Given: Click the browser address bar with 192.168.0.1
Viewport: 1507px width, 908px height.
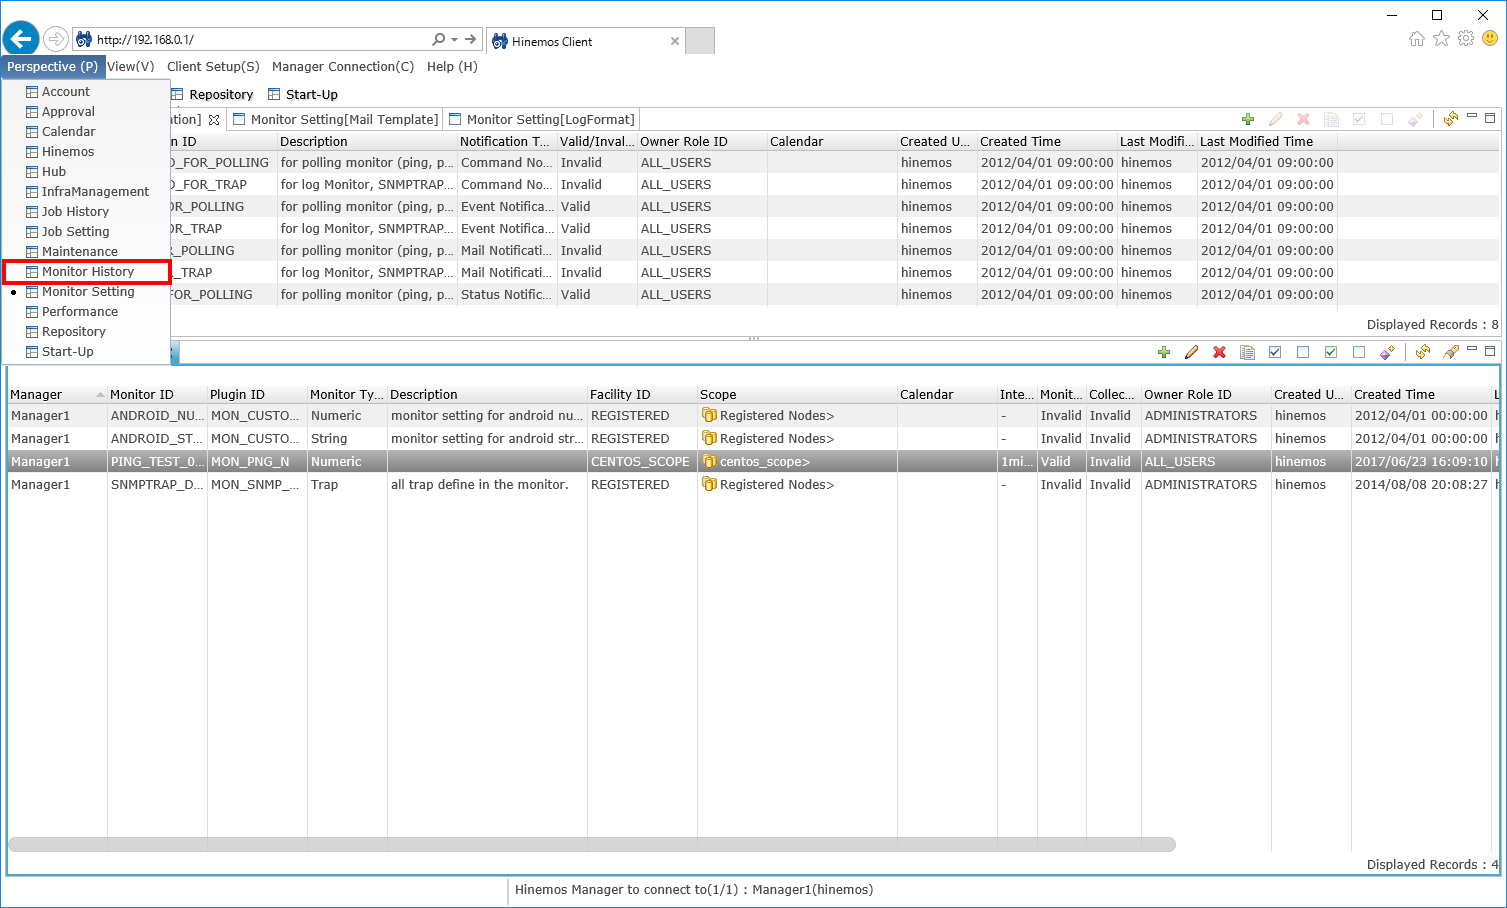Looking at the screenshot, I should tap(260, 40).
